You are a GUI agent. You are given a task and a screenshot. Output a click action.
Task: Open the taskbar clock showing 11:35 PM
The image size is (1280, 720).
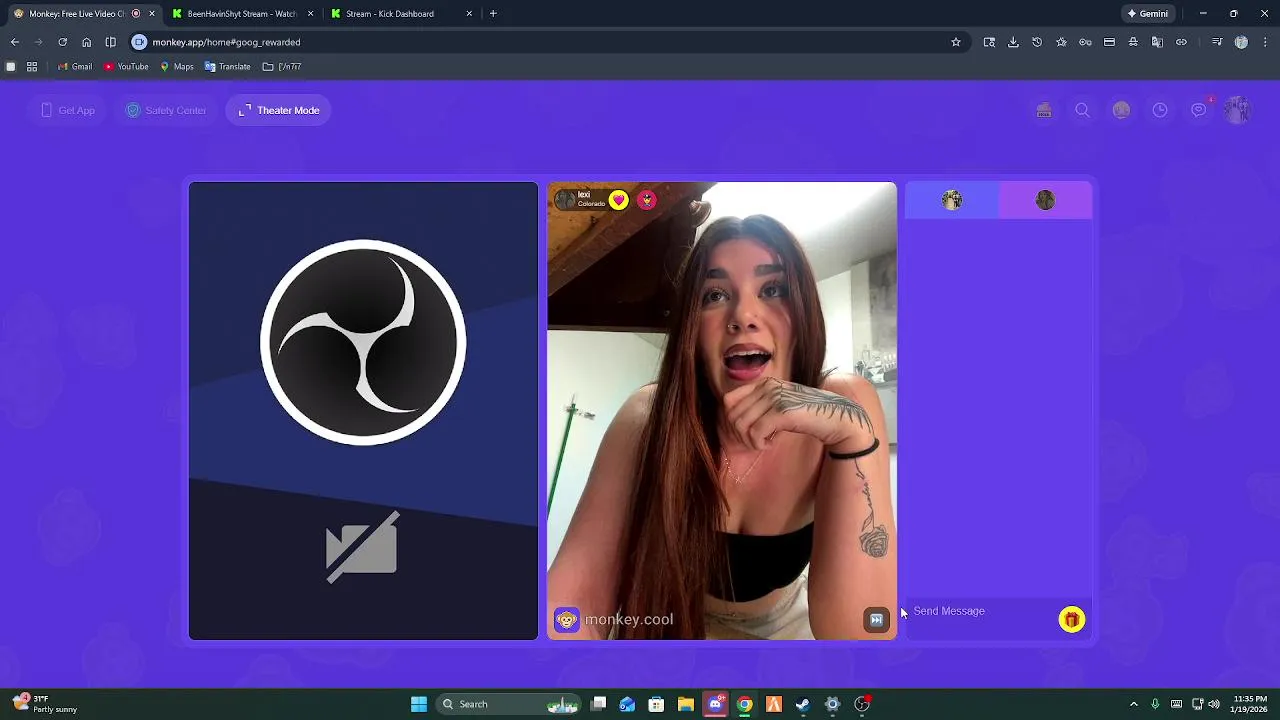click(1250, 704)
